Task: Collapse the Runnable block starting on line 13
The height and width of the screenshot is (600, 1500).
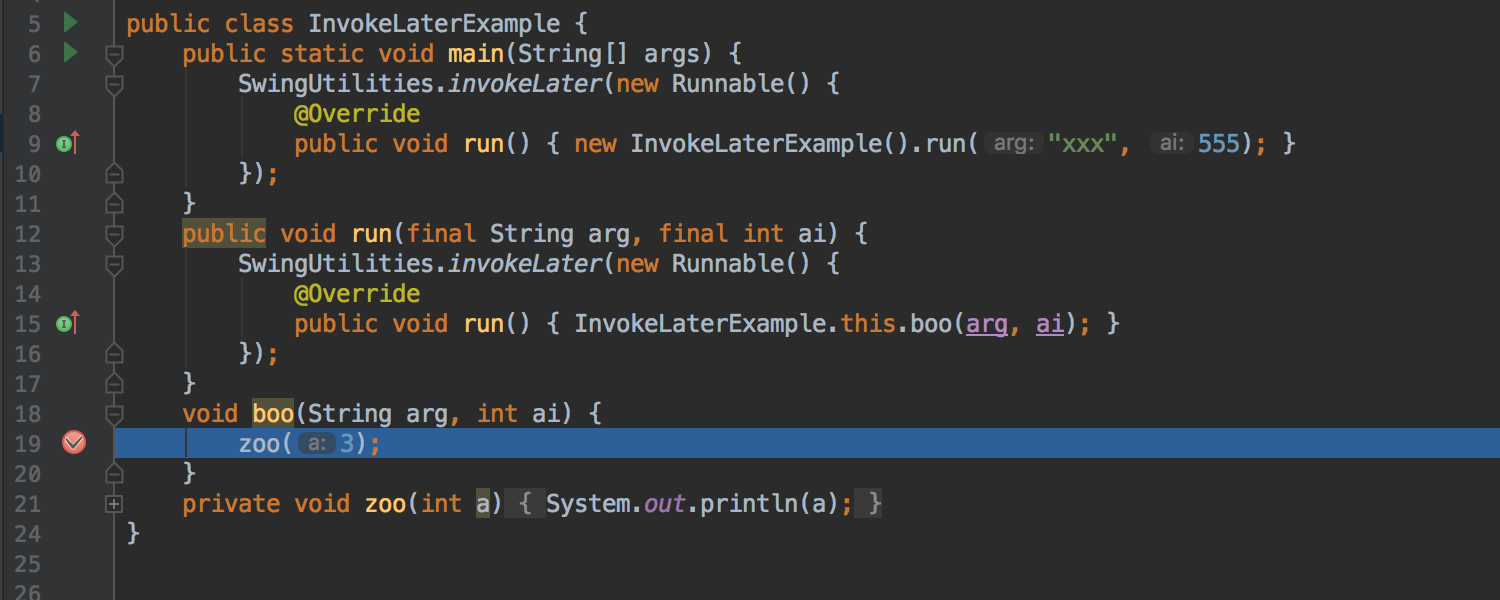Action: 114,264
